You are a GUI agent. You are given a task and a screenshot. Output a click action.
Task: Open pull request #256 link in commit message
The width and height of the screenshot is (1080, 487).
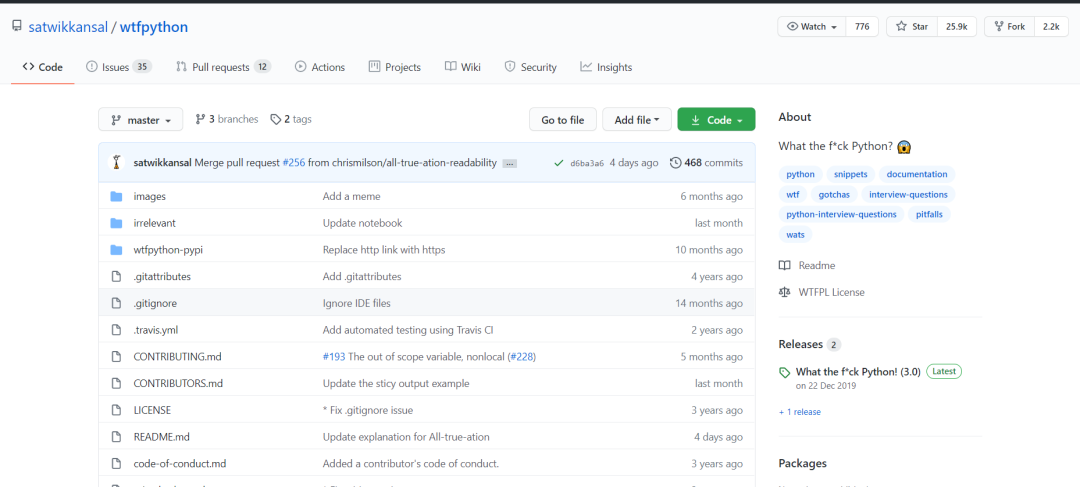(x=294, y=163)
